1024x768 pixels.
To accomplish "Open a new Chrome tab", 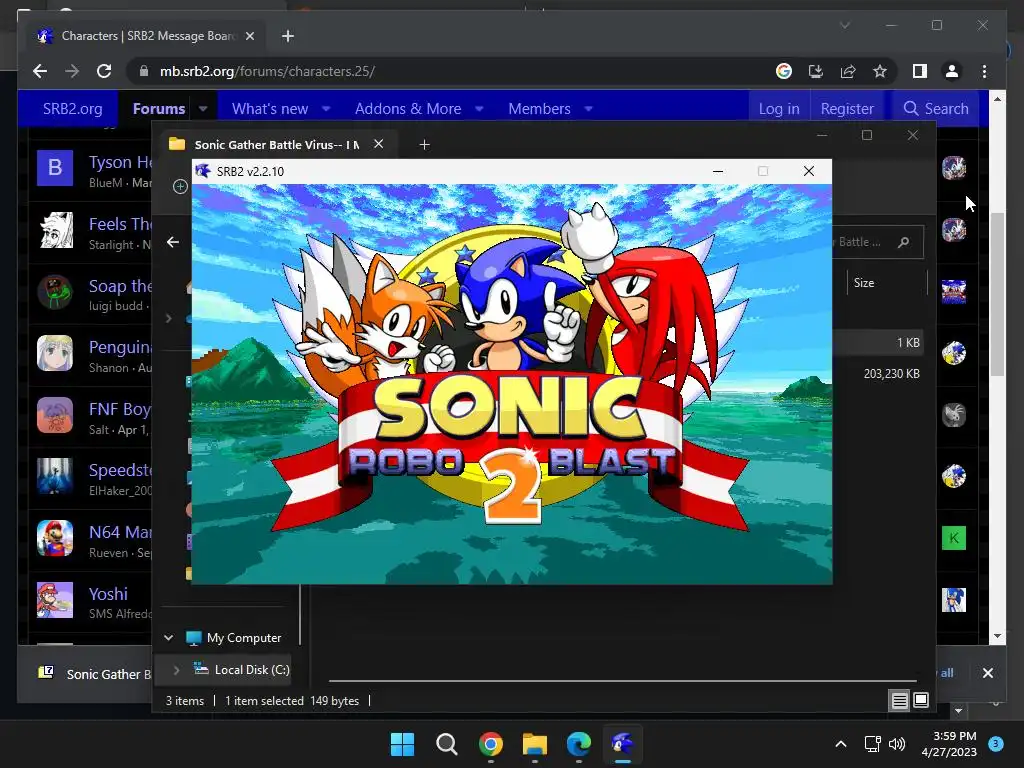I will tap(288, 36).
